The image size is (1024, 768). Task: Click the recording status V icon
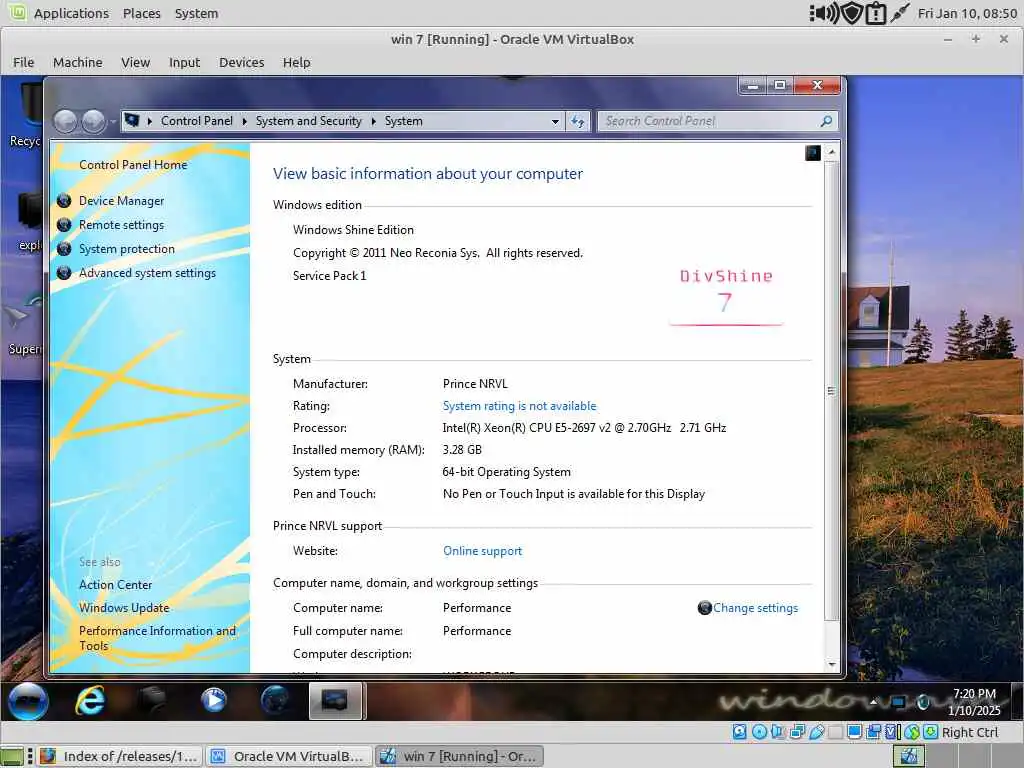(x=891, y=732)
